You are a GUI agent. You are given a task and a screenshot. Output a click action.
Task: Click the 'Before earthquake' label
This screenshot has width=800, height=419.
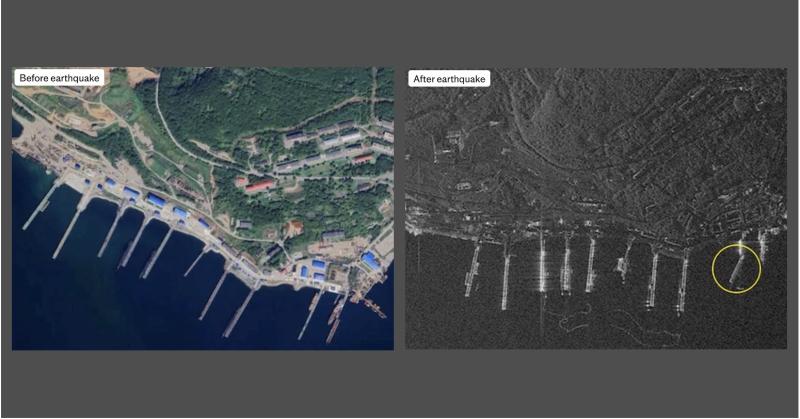(x=59, y=78)
